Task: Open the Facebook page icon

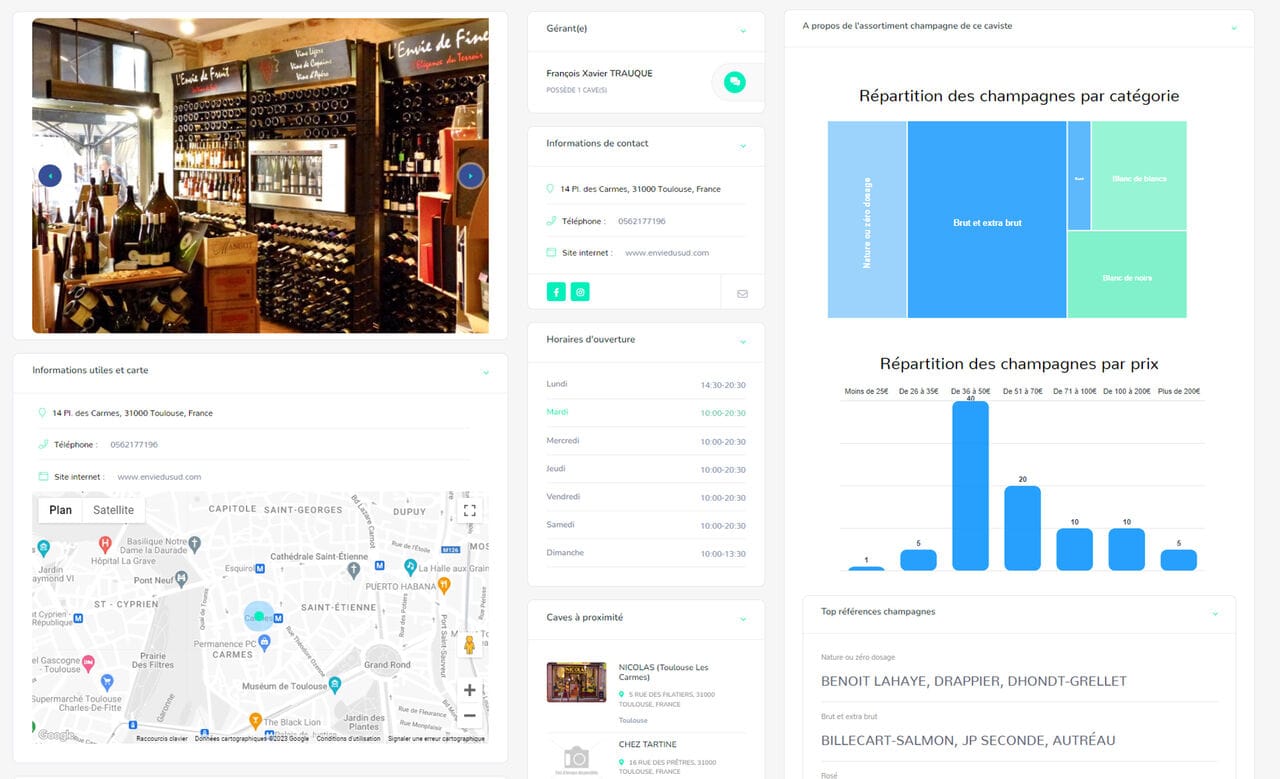Action: (x=556, y=292)
